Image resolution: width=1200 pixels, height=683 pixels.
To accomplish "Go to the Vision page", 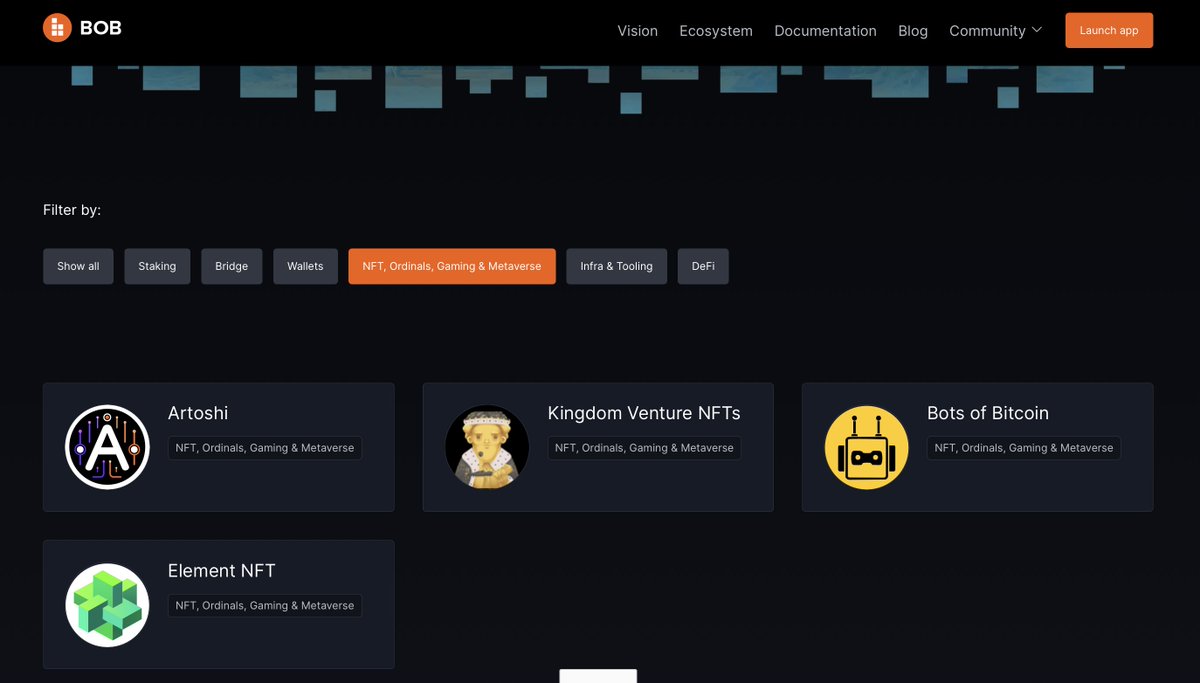I will [x=637, y=31].
